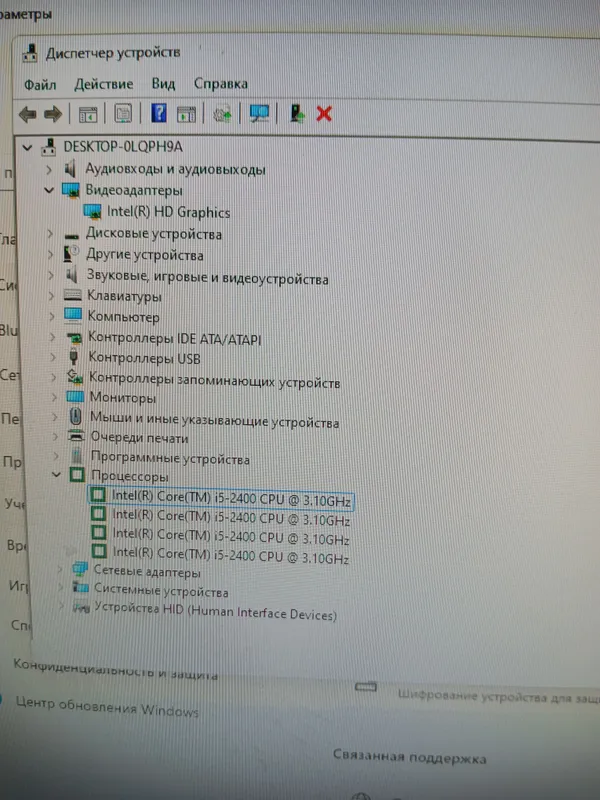Open Центр обновления Windows in Settings
600x800 pixels.
[107, 707]
